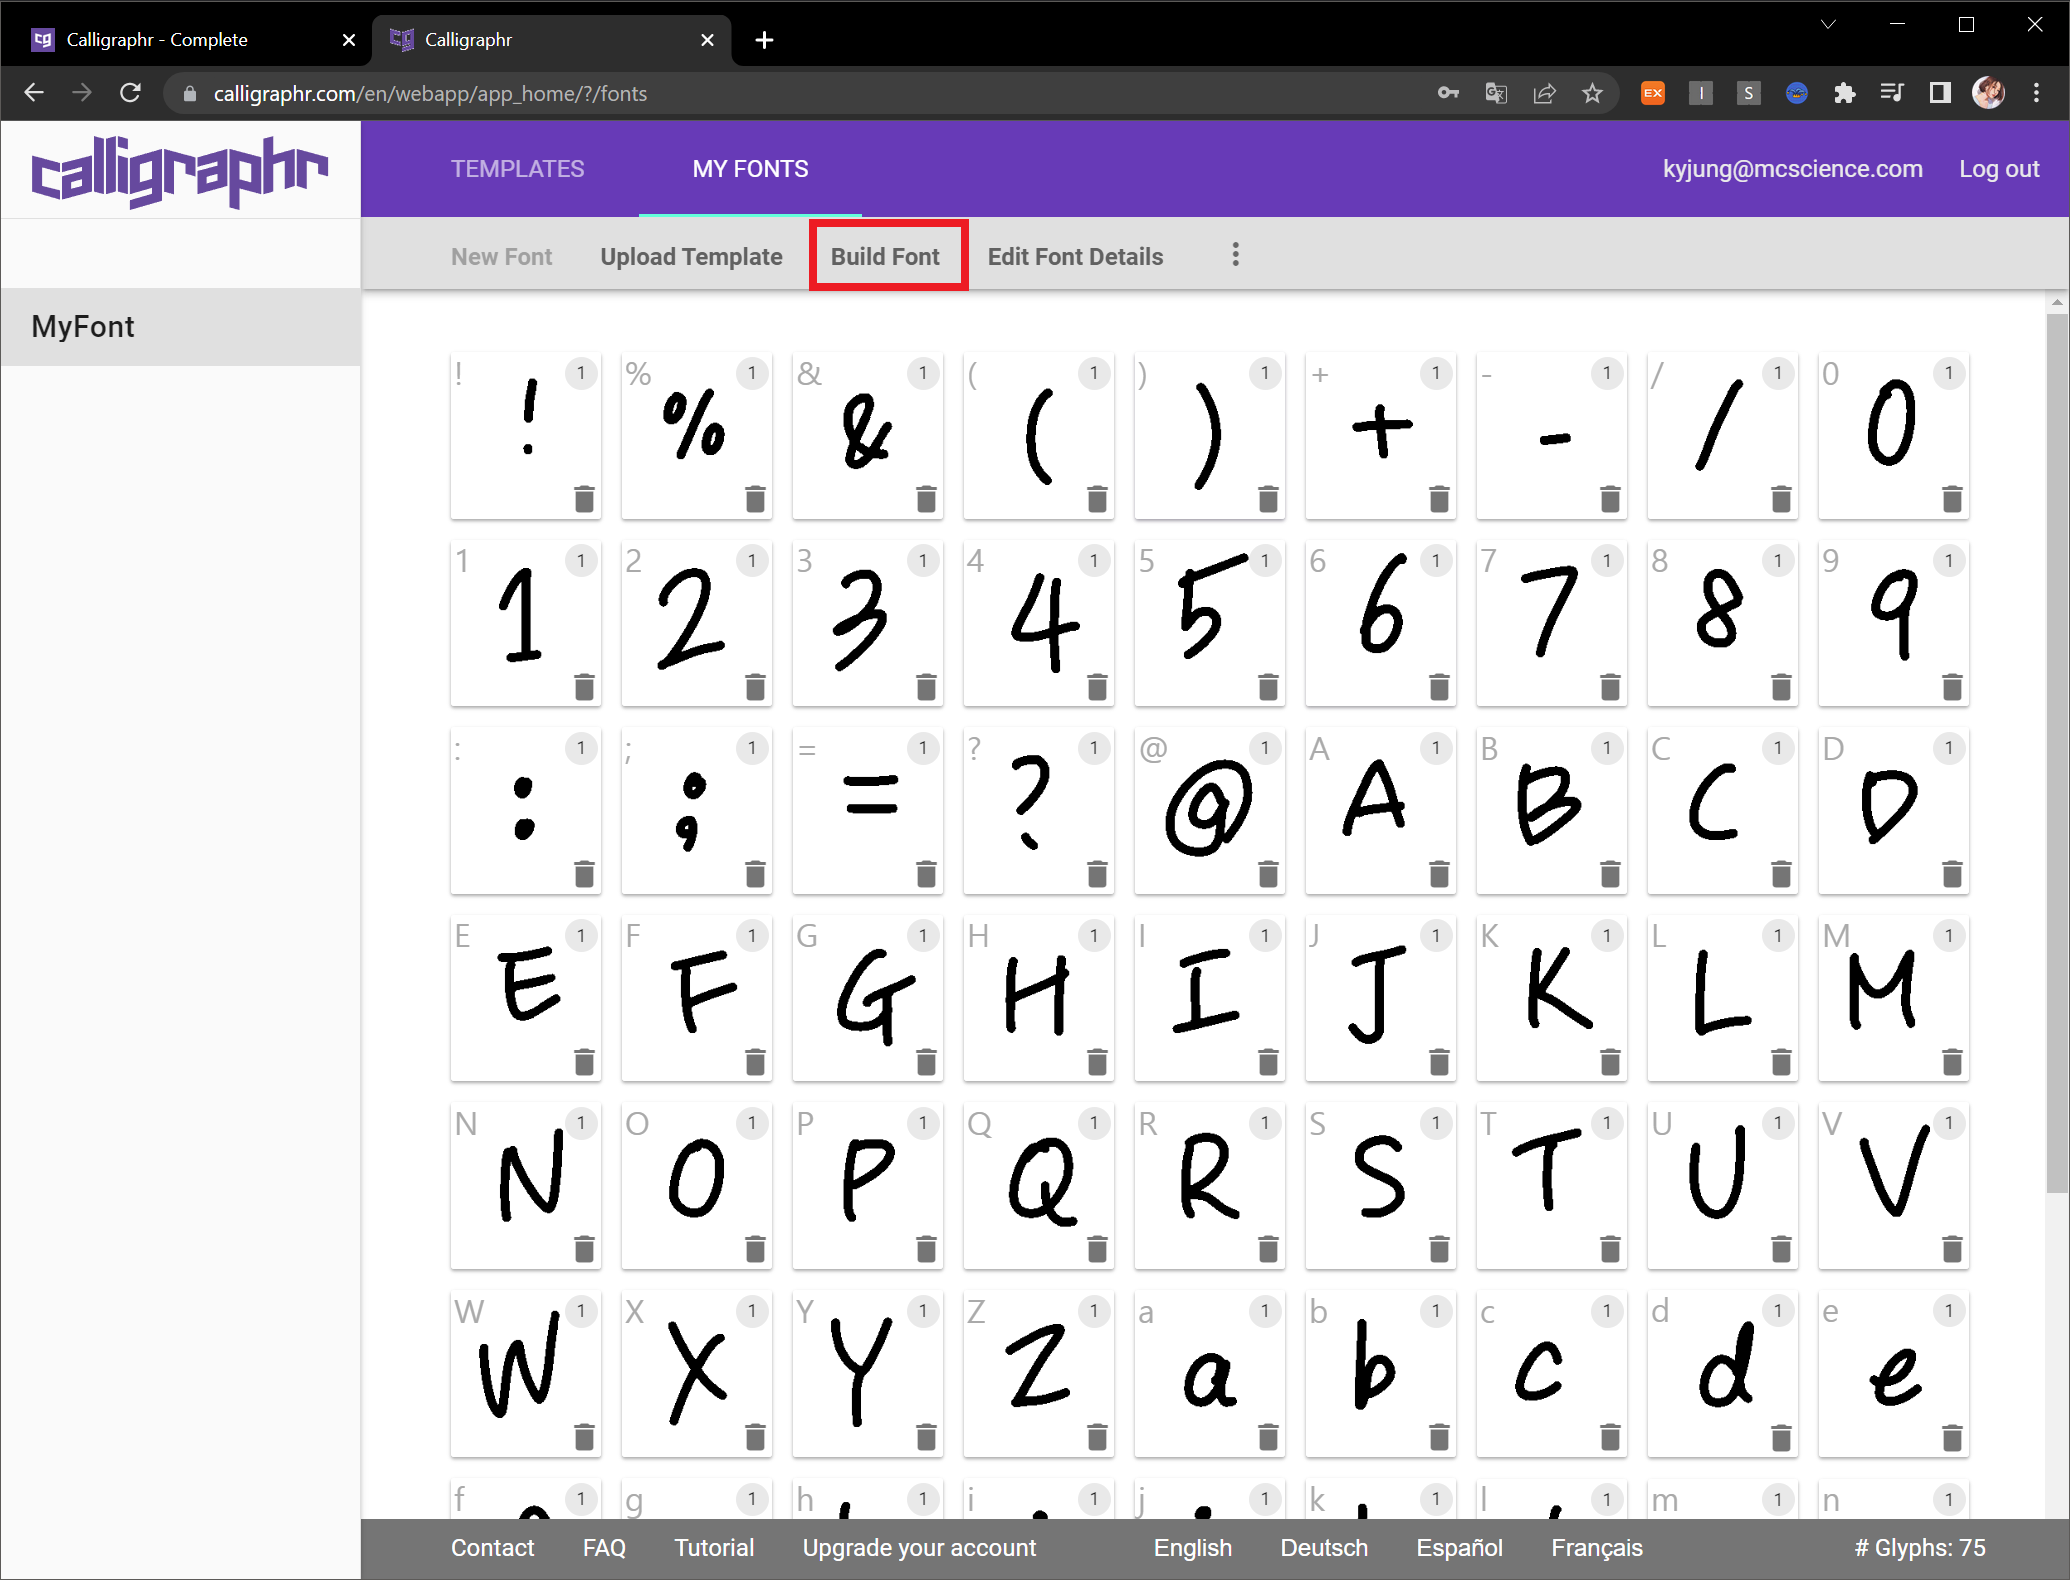
Task: Reload the Calligraphr page
Action: point(130,93)
